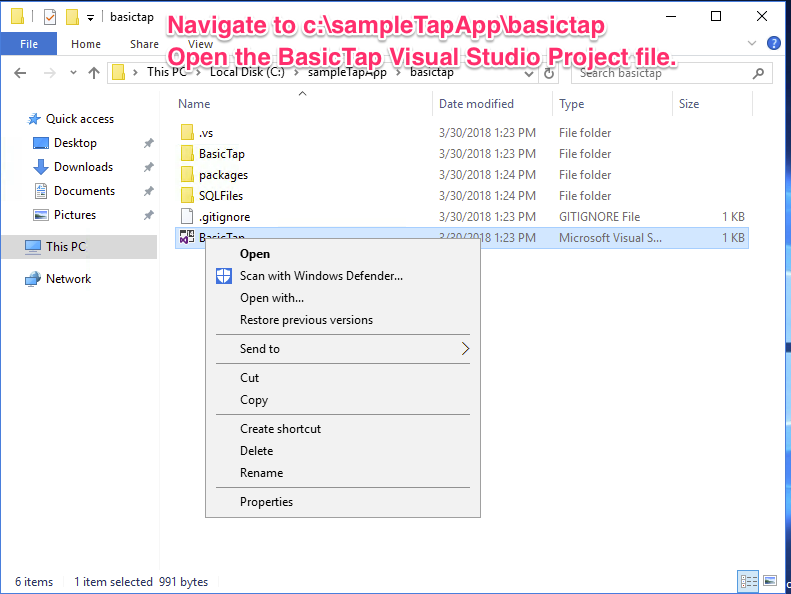Unpin Documents using its pin icon
The height and width of the screenshot is (594, 791).
148,191
